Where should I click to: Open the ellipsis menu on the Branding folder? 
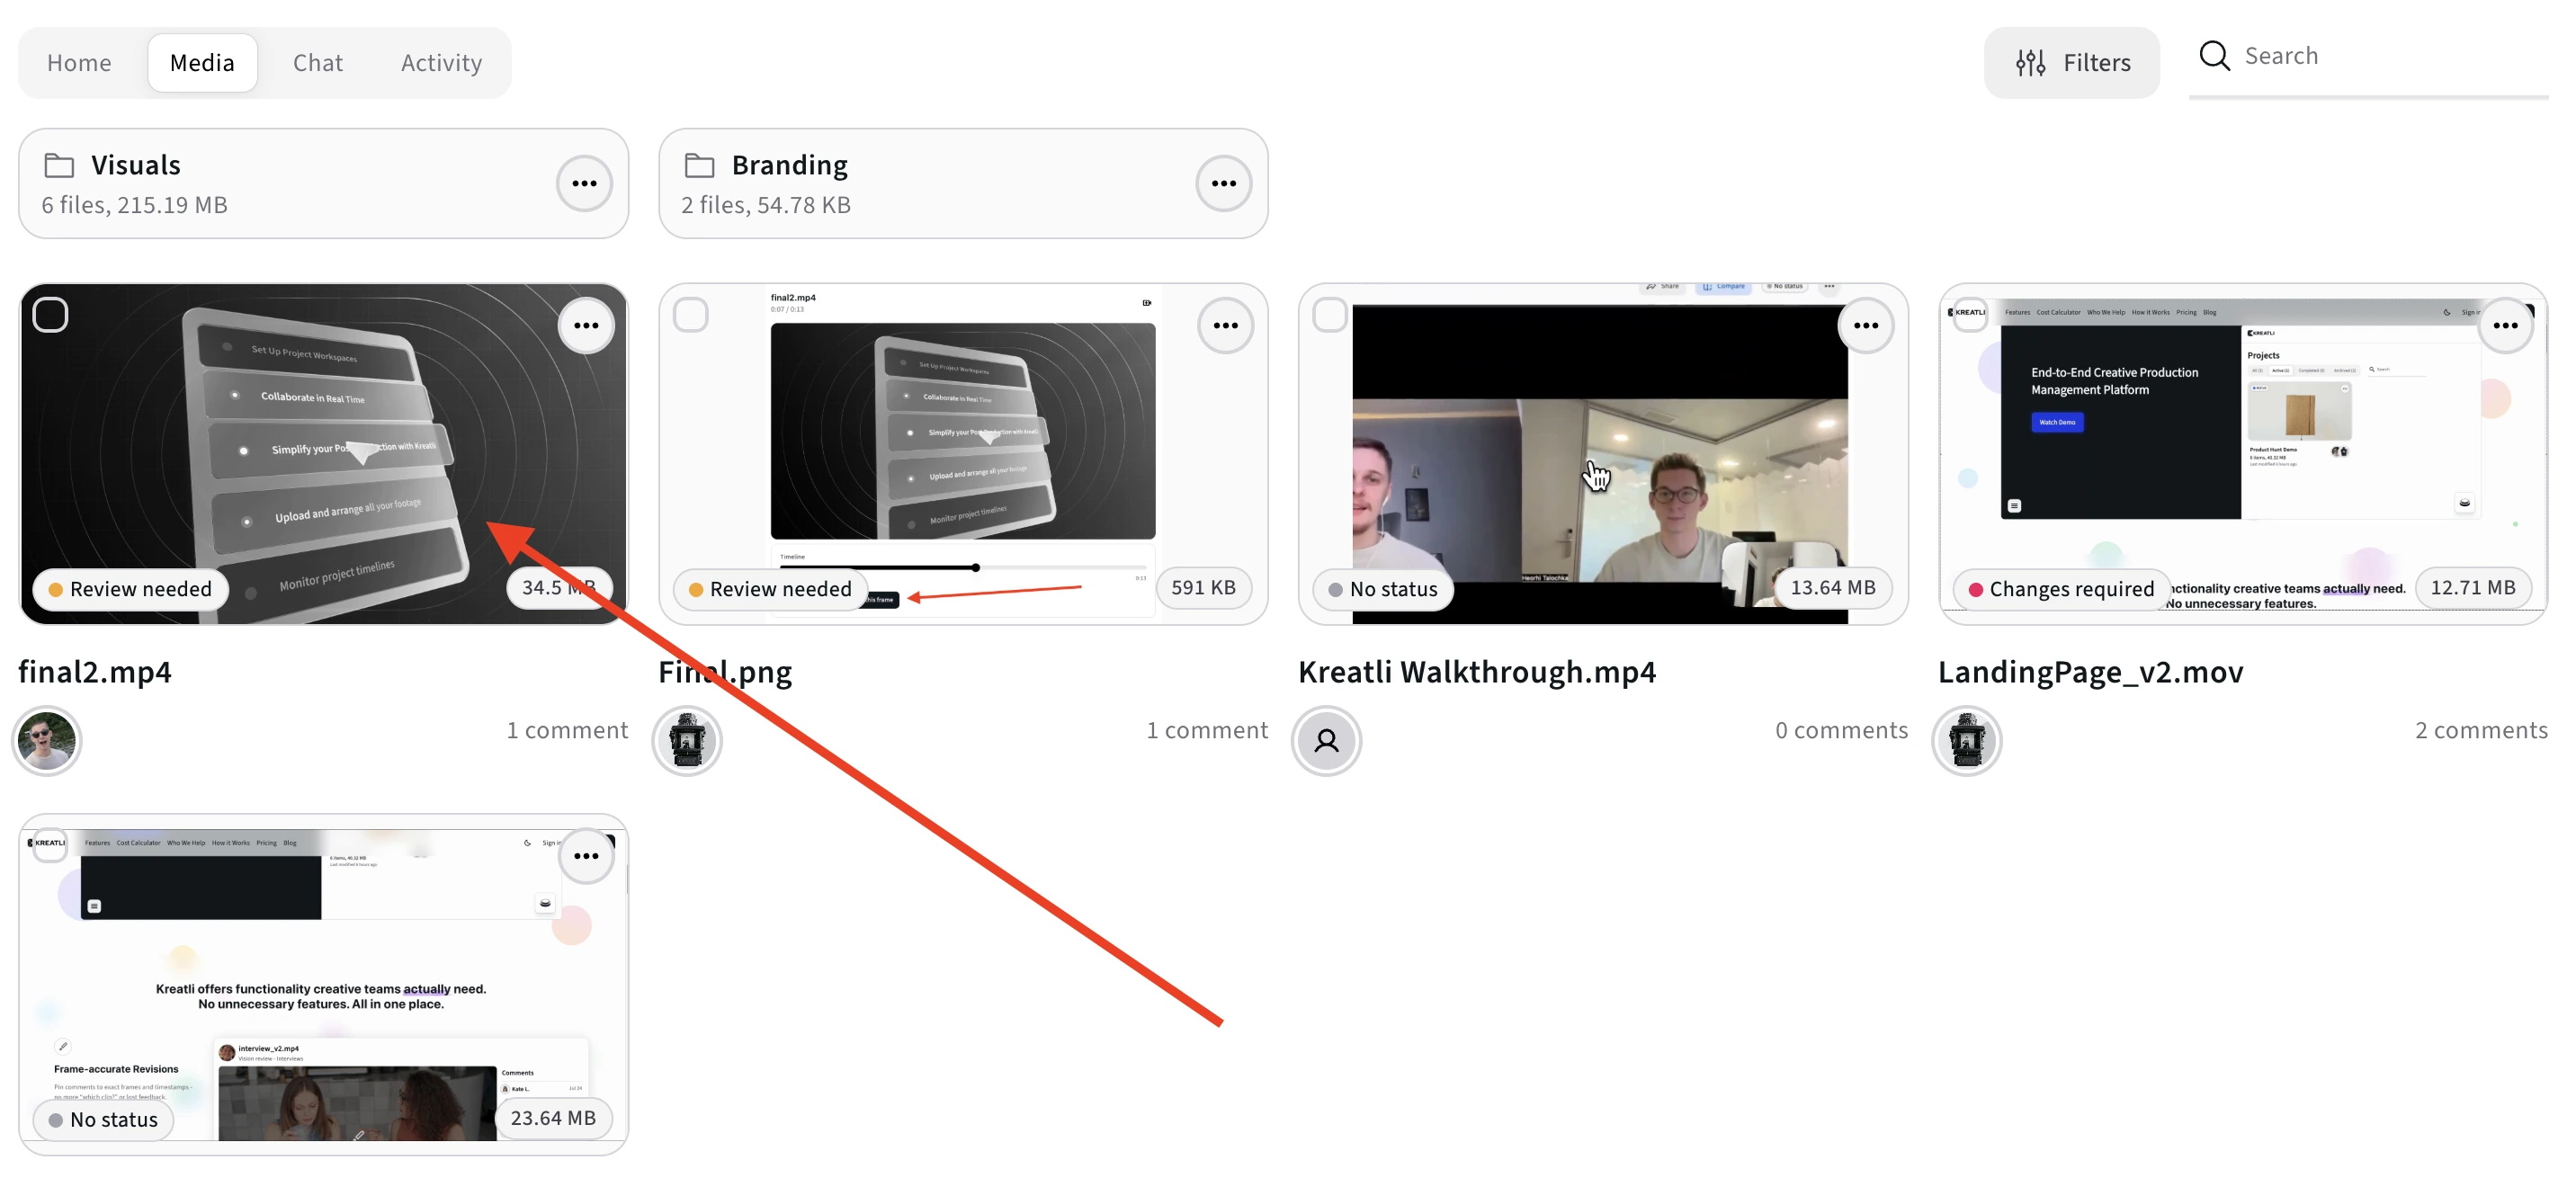click(x=1224, y=183)
